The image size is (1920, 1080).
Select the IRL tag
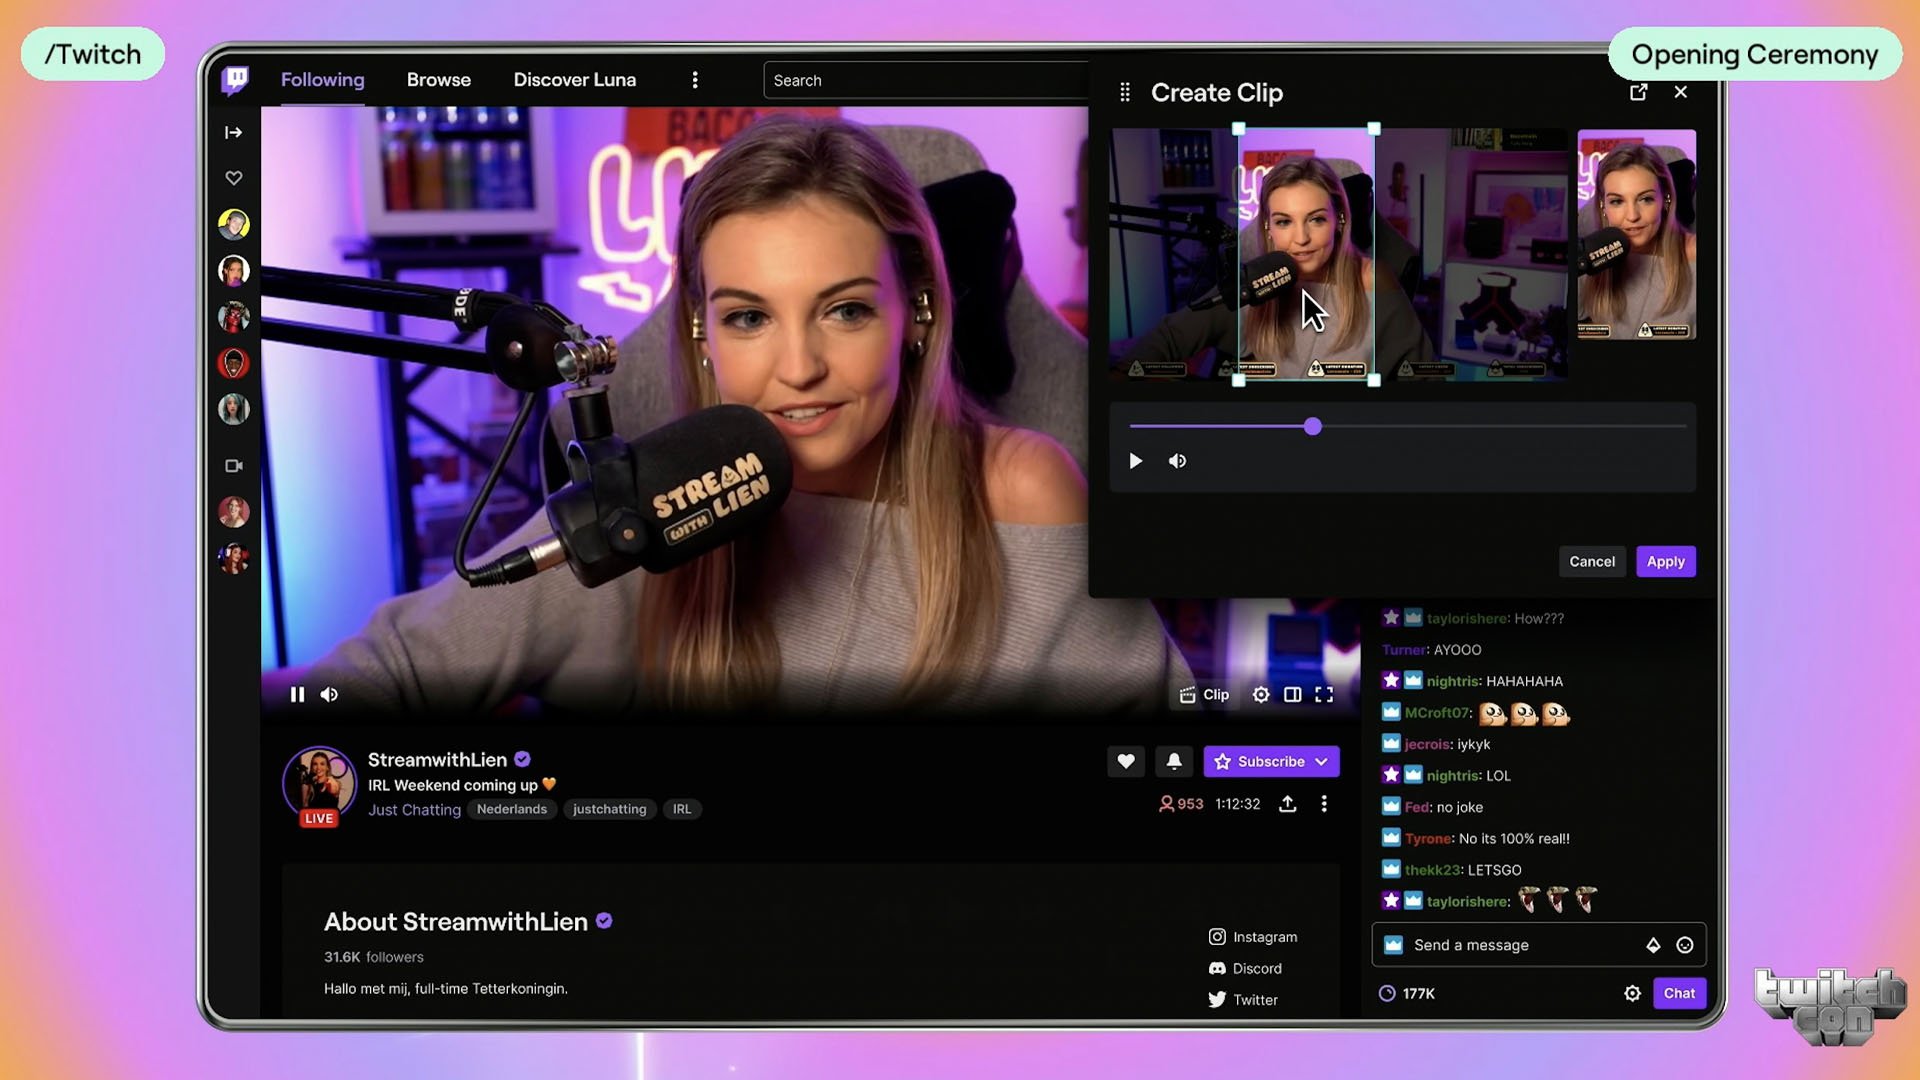coord(682,809)
